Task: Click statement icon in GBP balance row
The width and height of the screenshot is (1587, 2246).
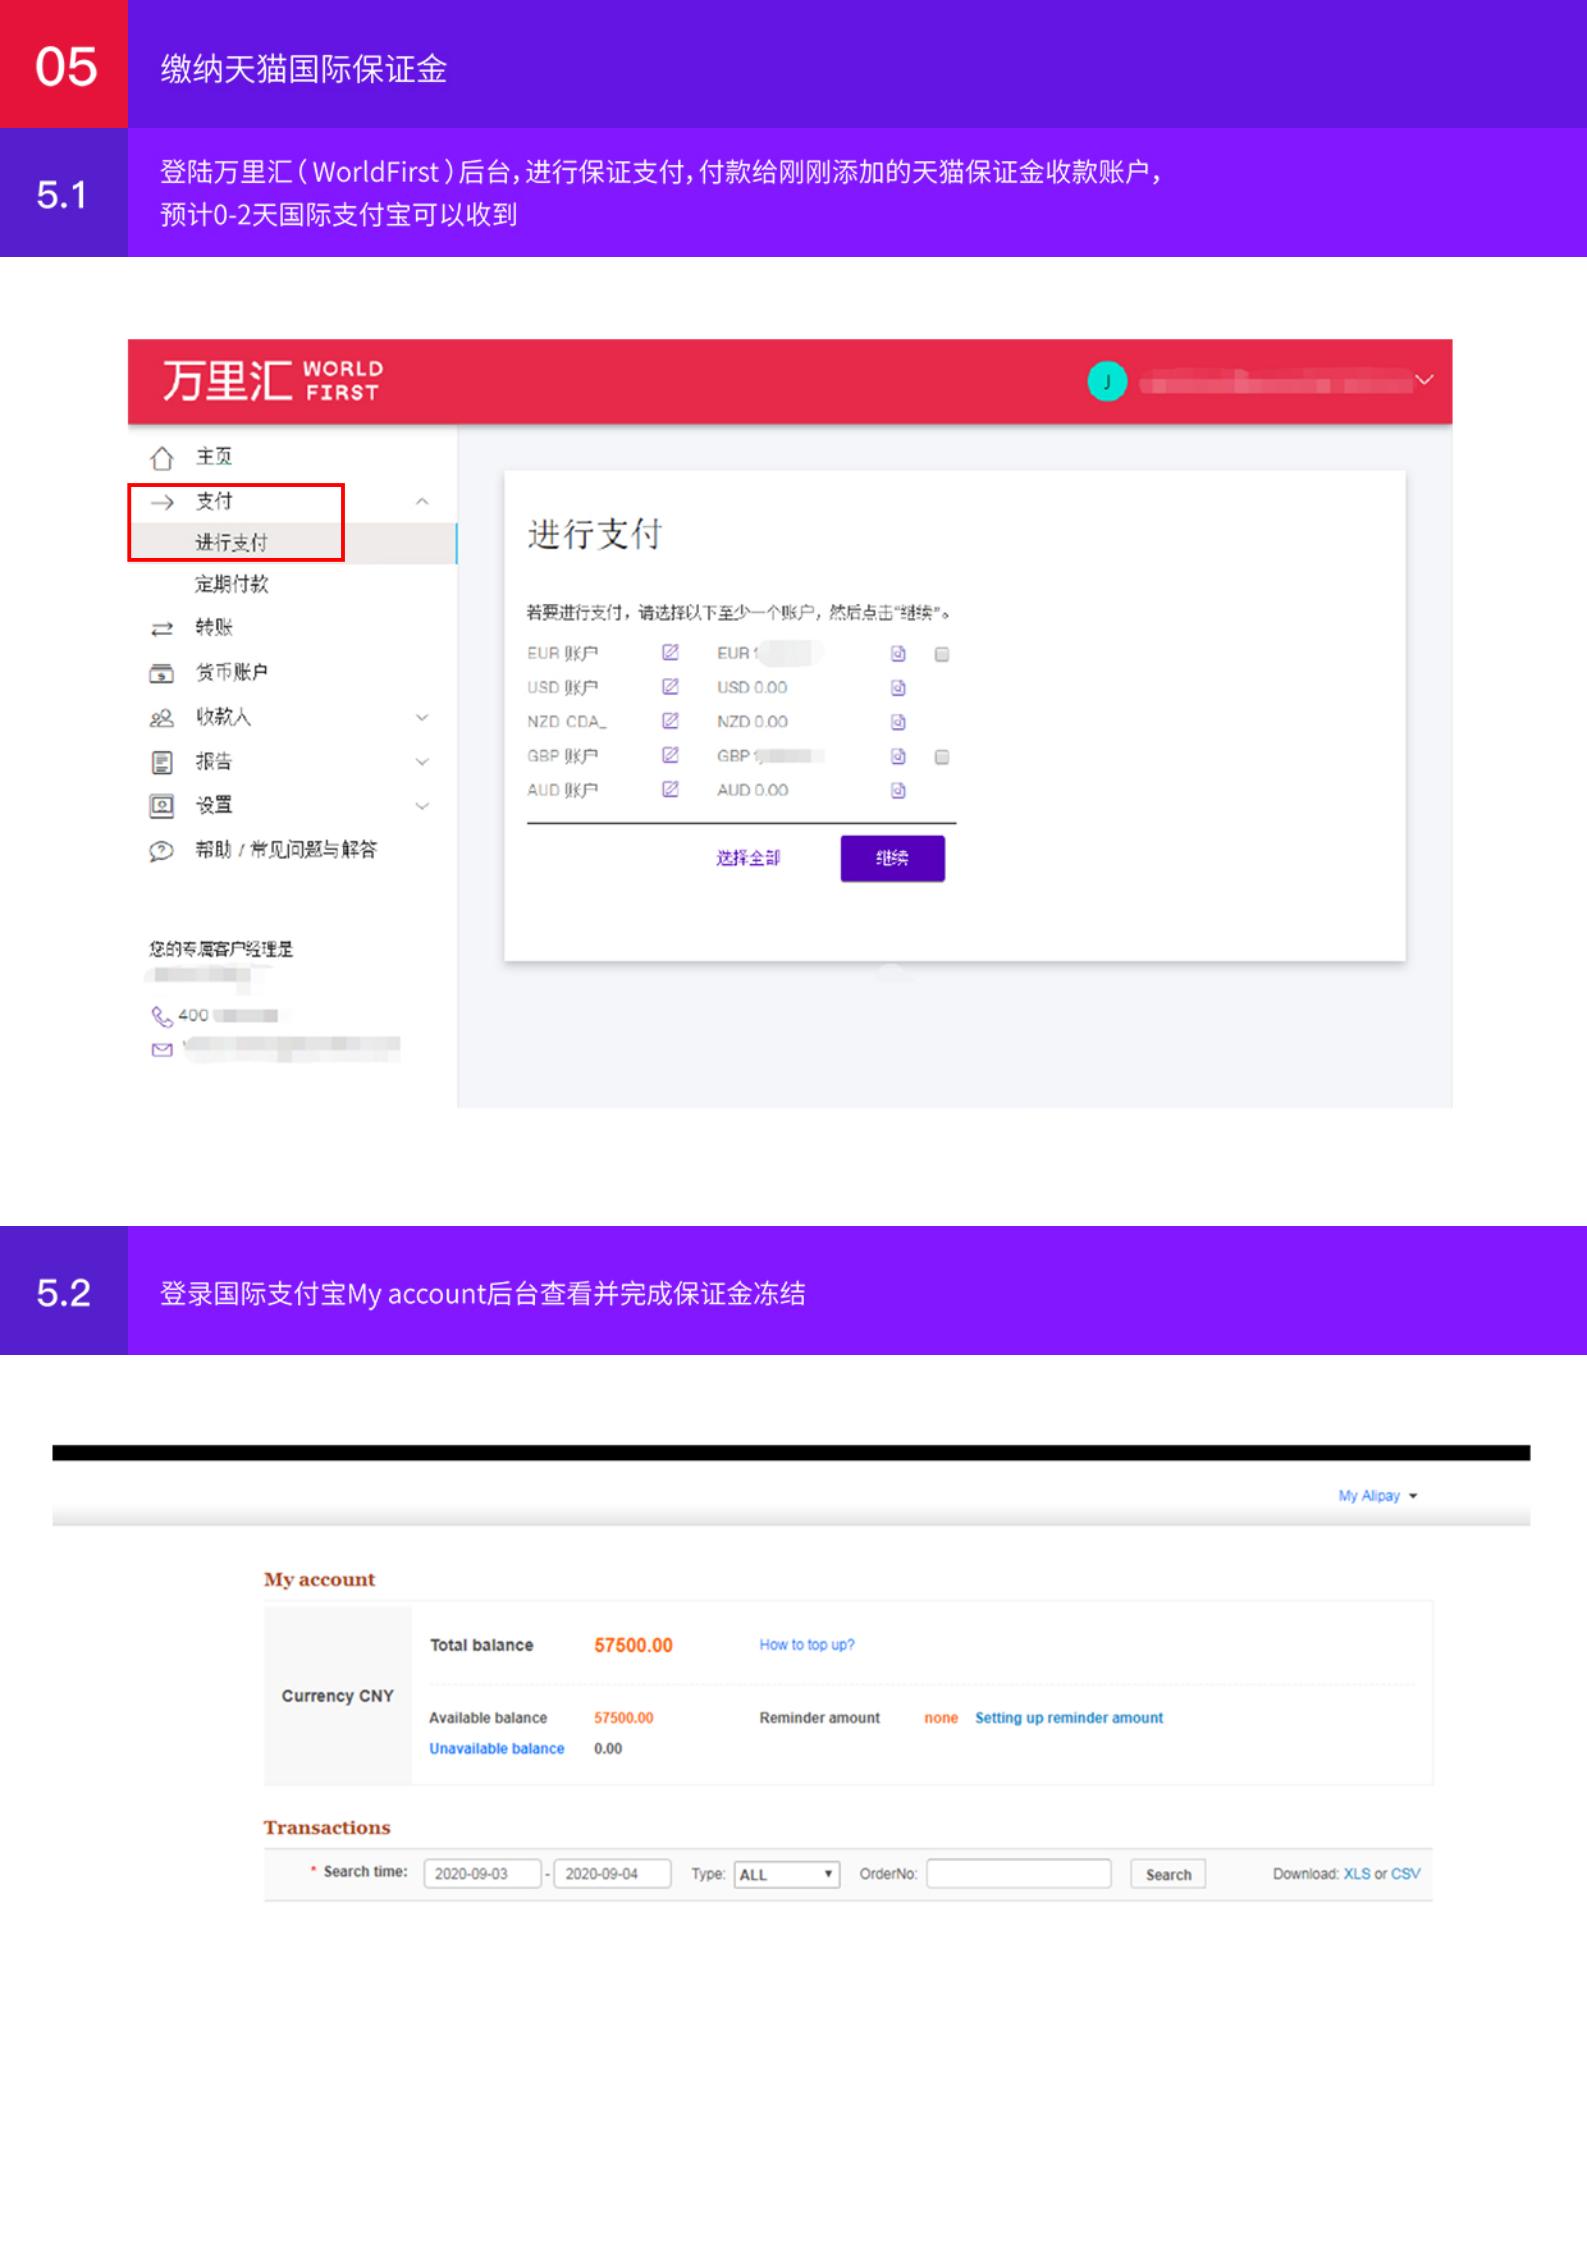Action: point(898,756)
